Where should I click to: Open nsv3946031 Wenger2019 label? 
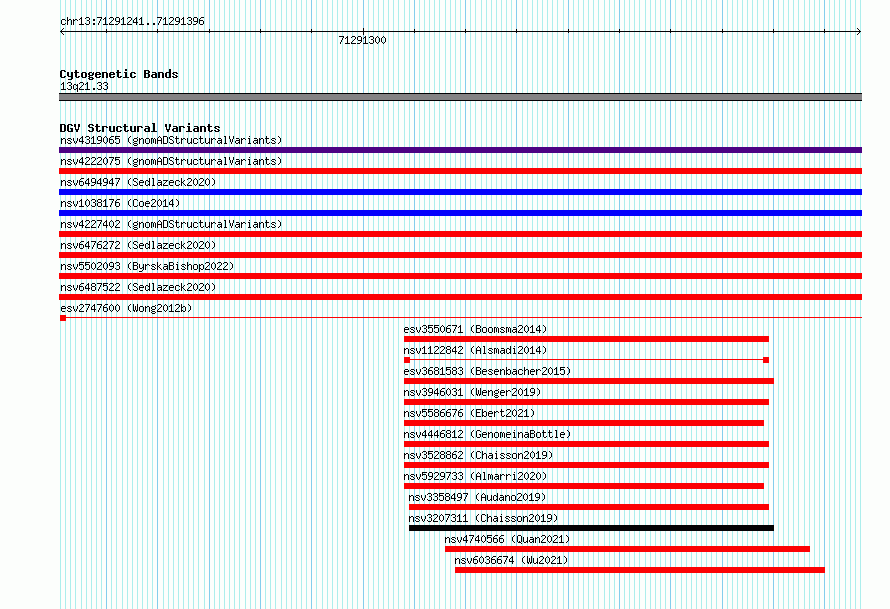click(472, 392)
